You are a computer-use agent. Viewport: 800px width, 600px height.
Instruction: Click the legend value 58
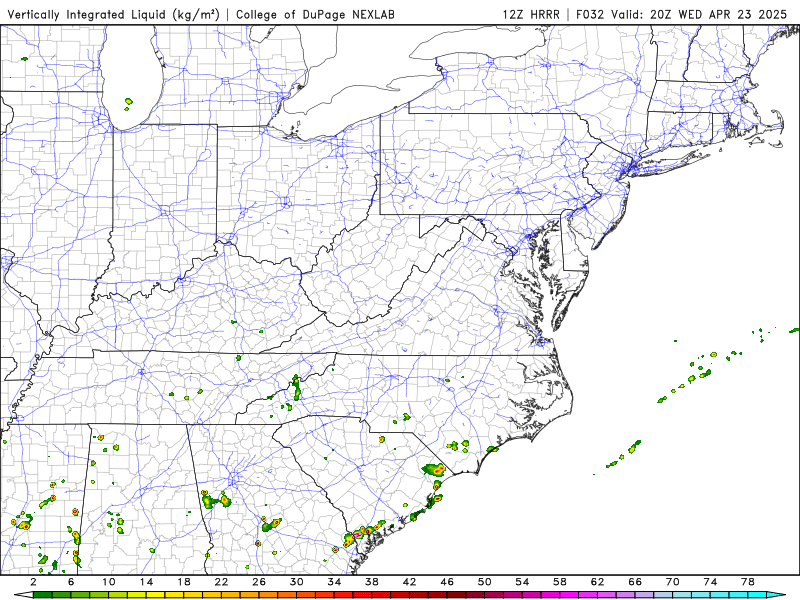pyautogui.click(x=560, y=582)
